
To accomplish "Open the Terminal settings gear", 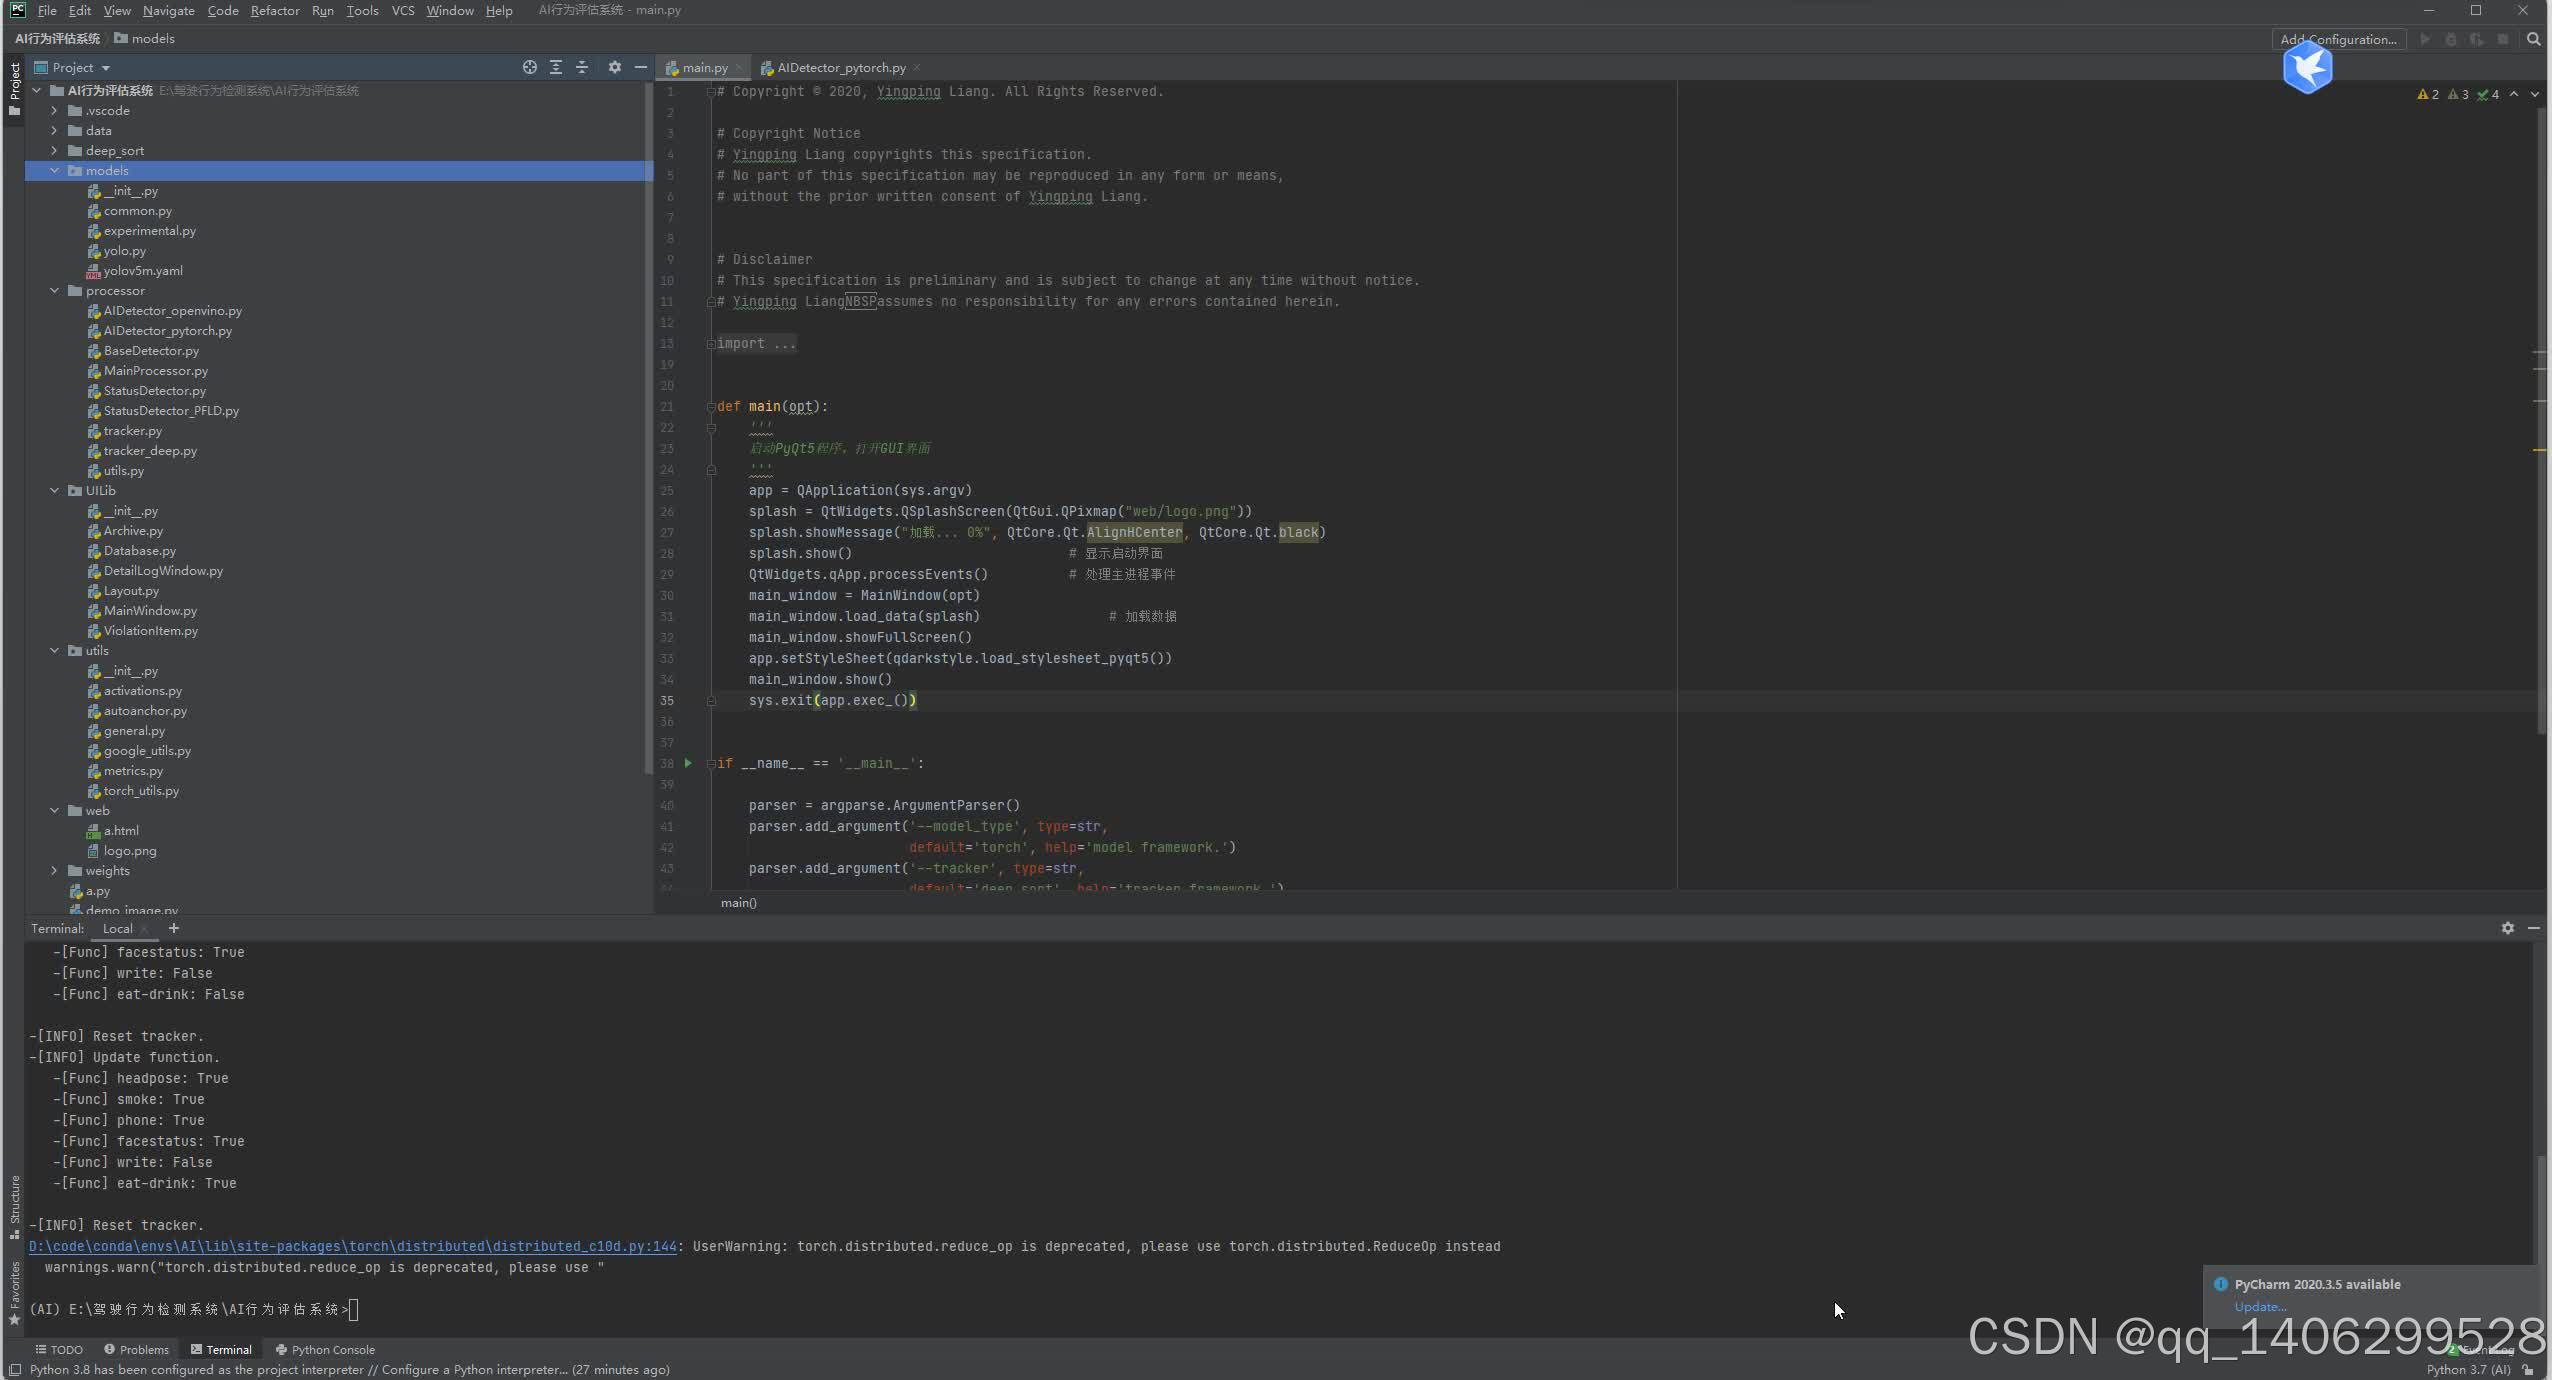I will (2507, 928).
